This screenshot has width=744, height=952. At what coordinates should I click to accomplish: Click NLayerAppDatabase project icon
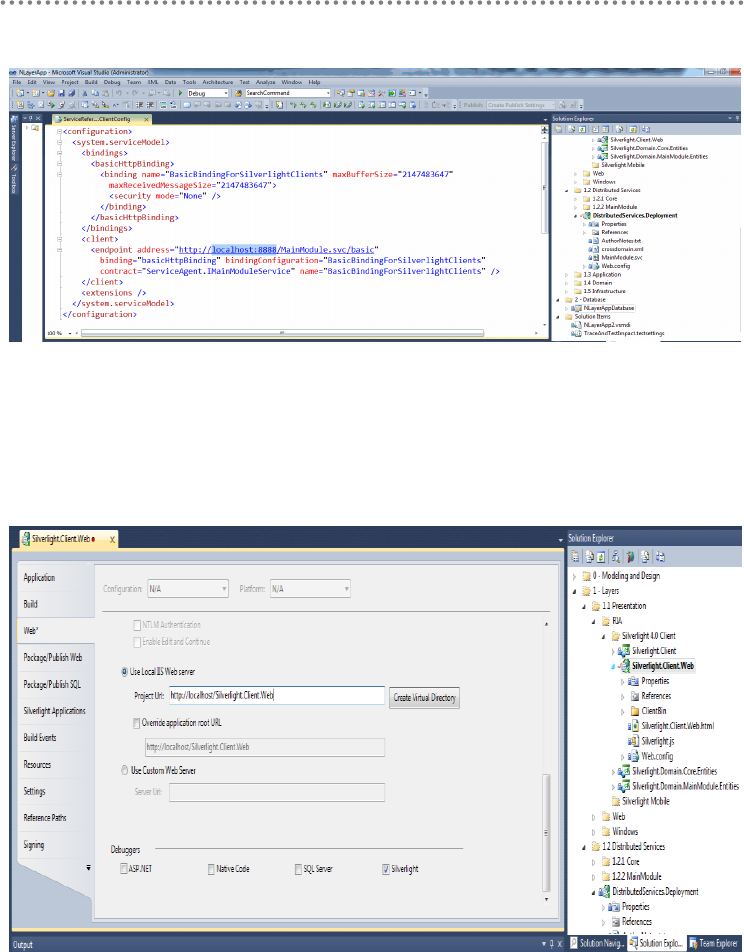[x=578, y=308]
